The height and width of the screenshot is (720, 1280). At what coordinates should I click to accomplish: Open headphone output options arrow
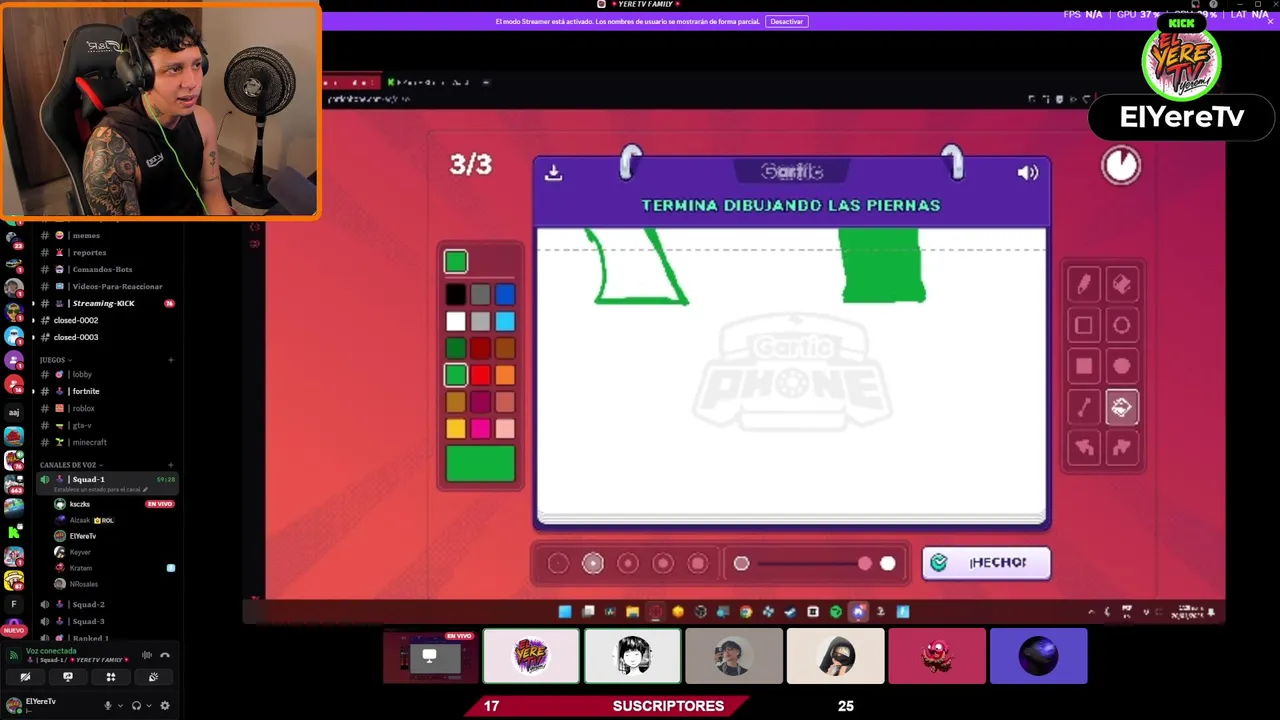(149, 706)
